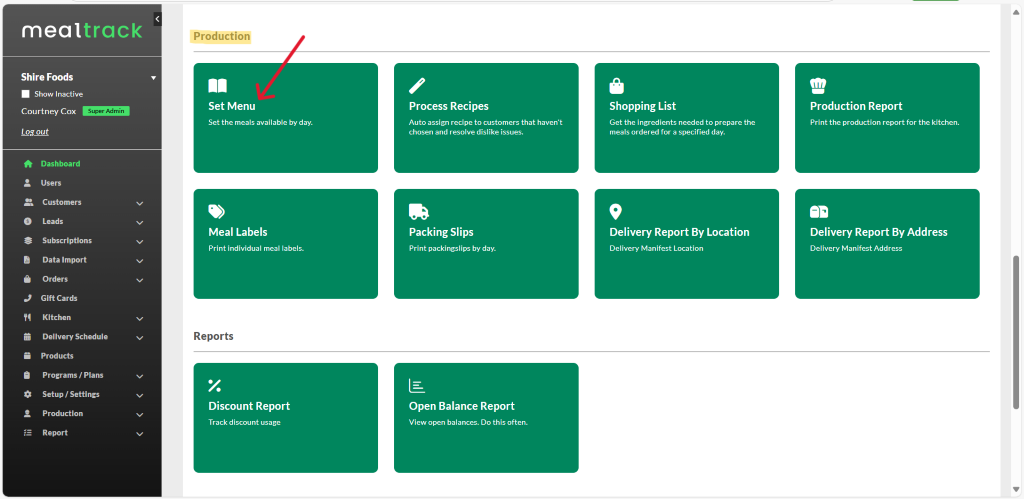Click mailbox icon on Delivery Report By Address
The height and width of the screenshot is (499, 1024).
pyautogui.click(x=819, y=212)
